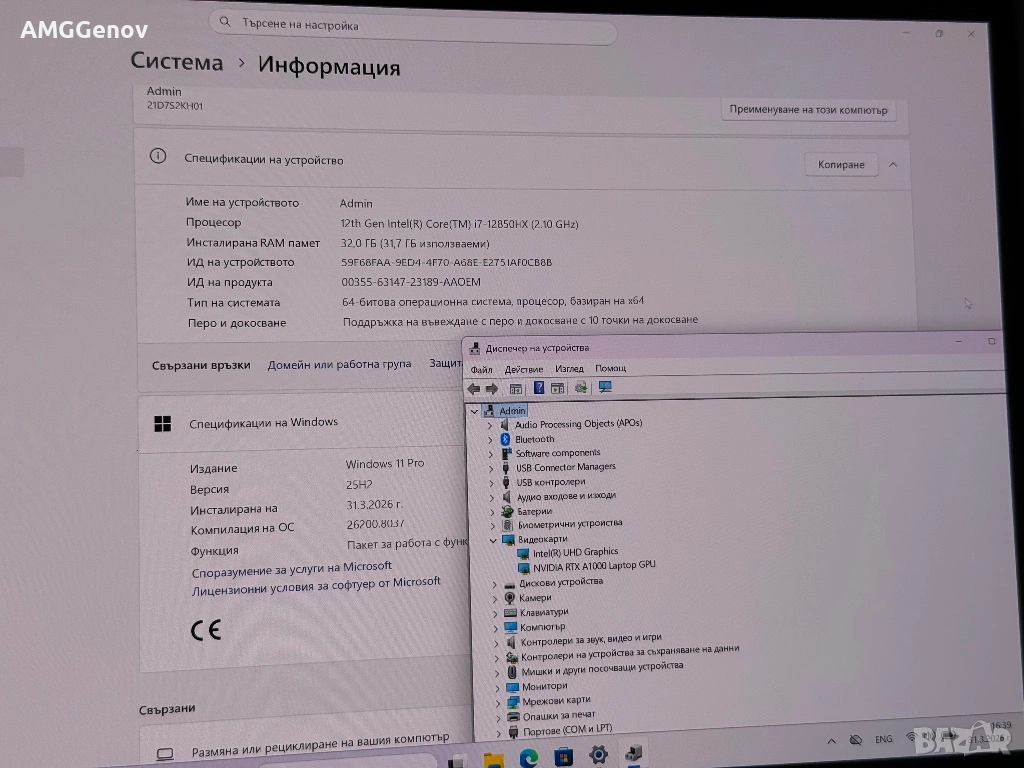The width and height of the screenshot is (1024, 768).
Task: Click the Audio Processing Objects speaker icon
Action: point(505,424)
